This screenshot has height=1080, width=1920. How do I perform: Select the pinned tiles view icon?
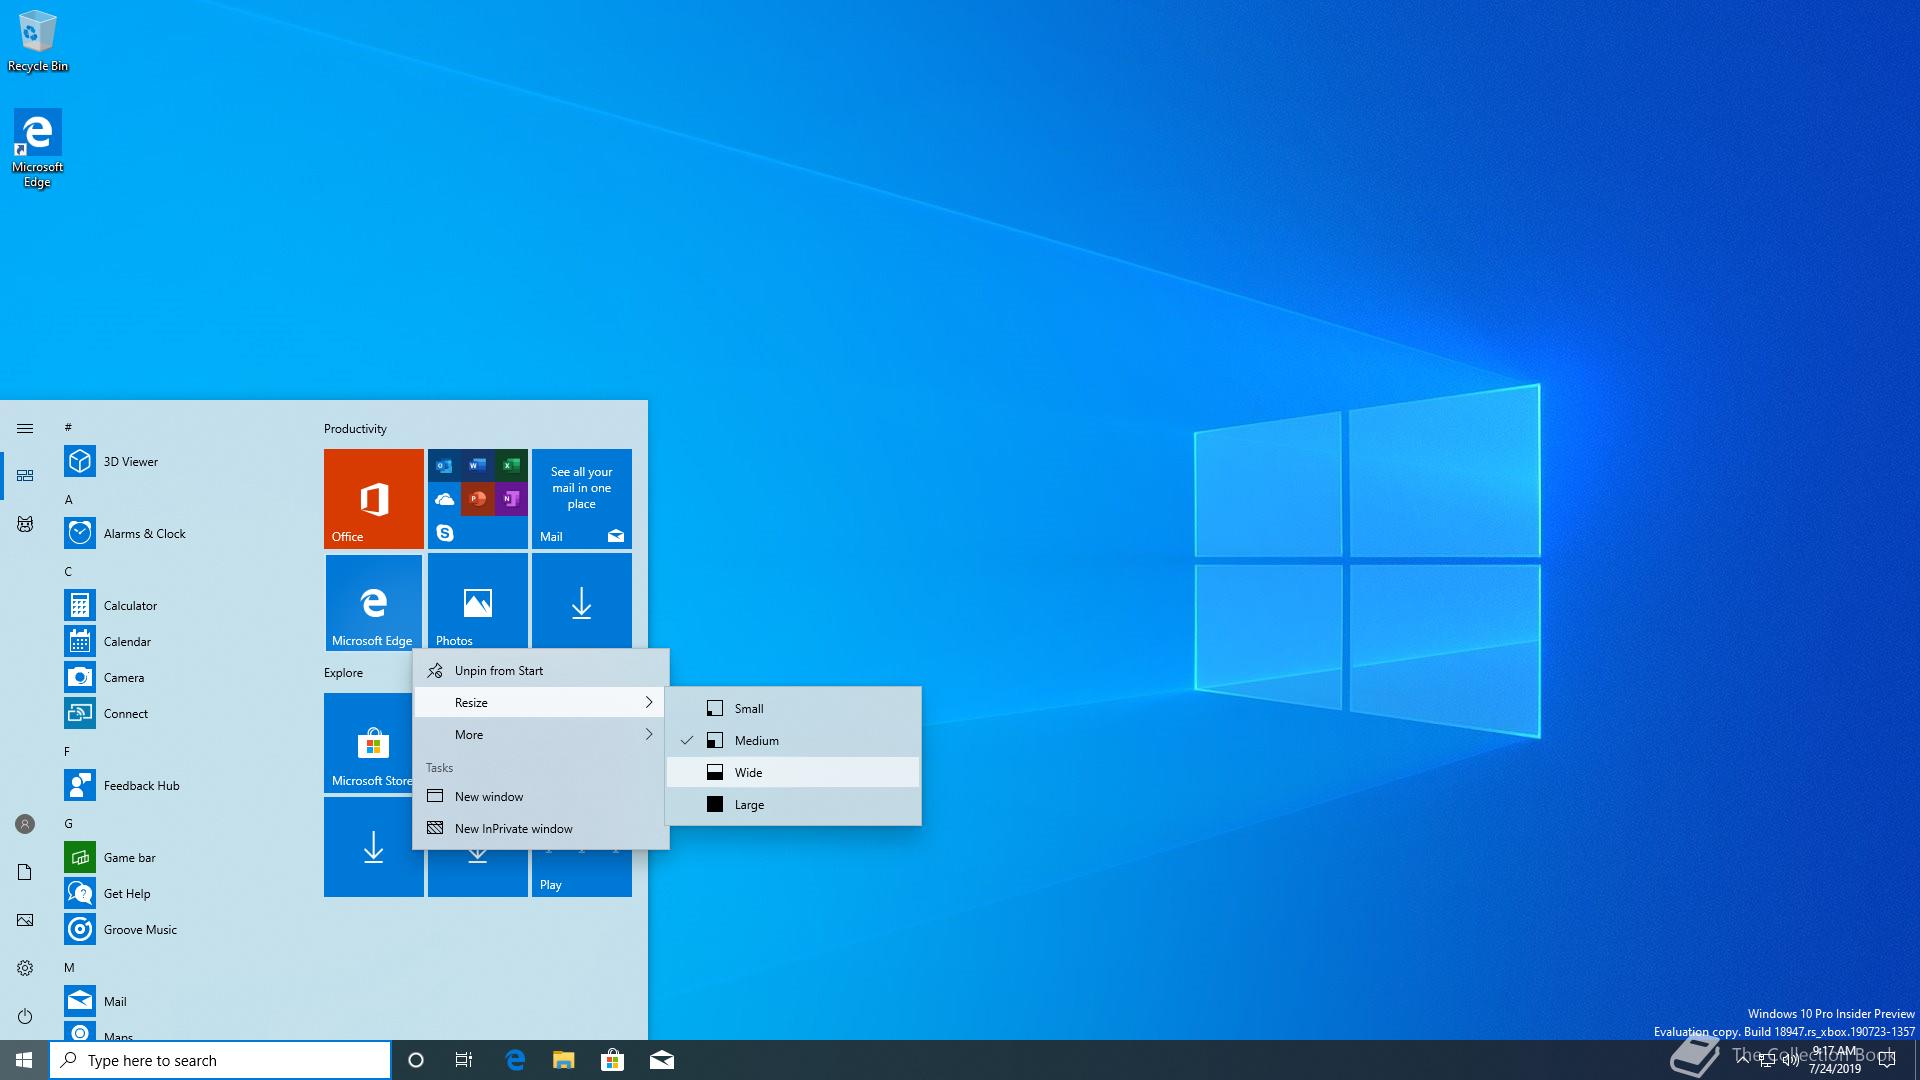25,476
